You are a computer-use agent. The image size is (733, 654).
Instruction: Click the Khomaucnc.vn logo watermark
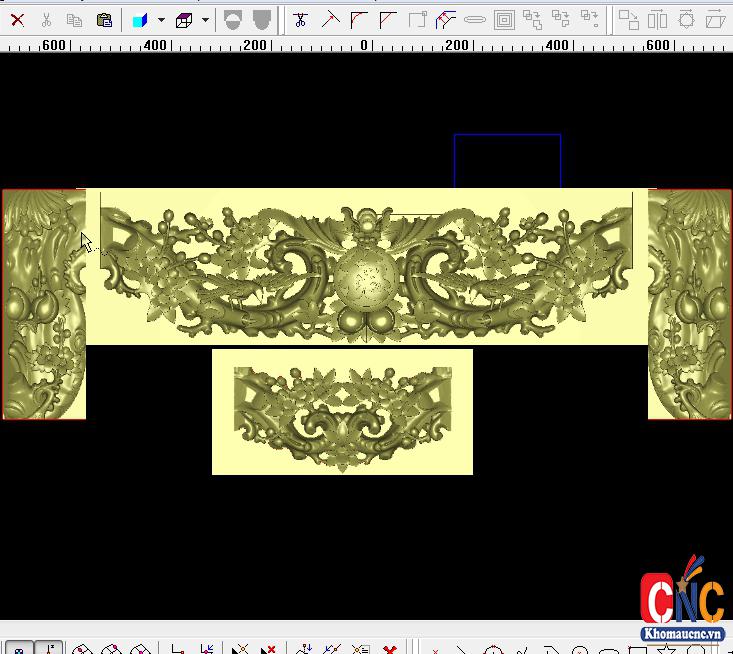[682, 598]
